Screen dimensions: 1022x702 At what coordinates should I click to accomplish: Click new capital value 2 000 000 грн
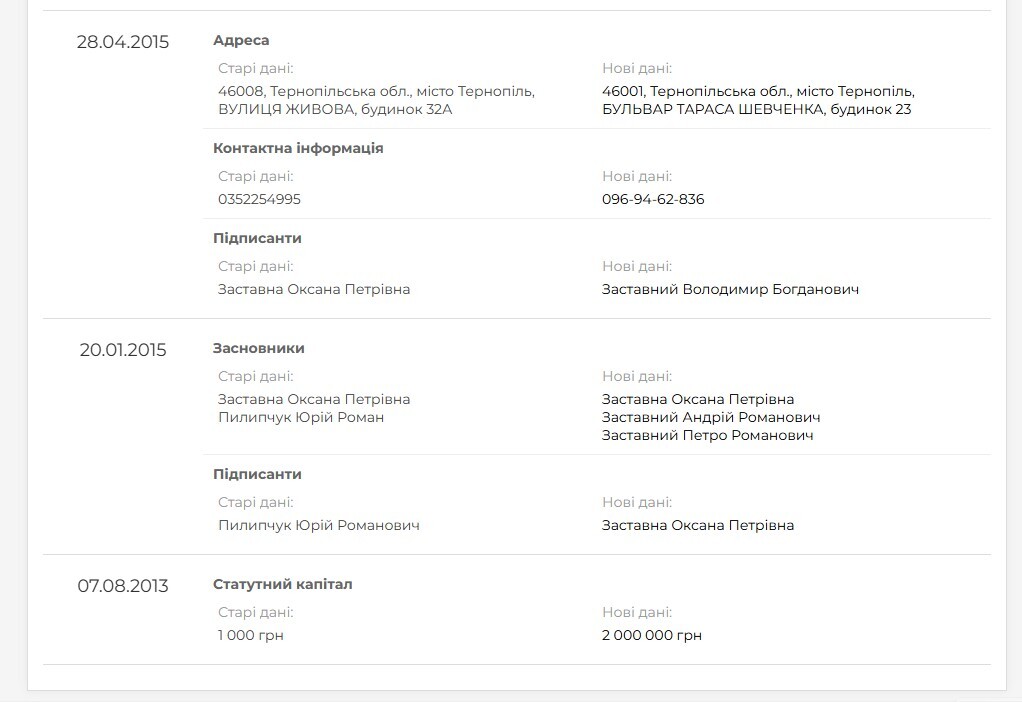(x=652, y=635)
